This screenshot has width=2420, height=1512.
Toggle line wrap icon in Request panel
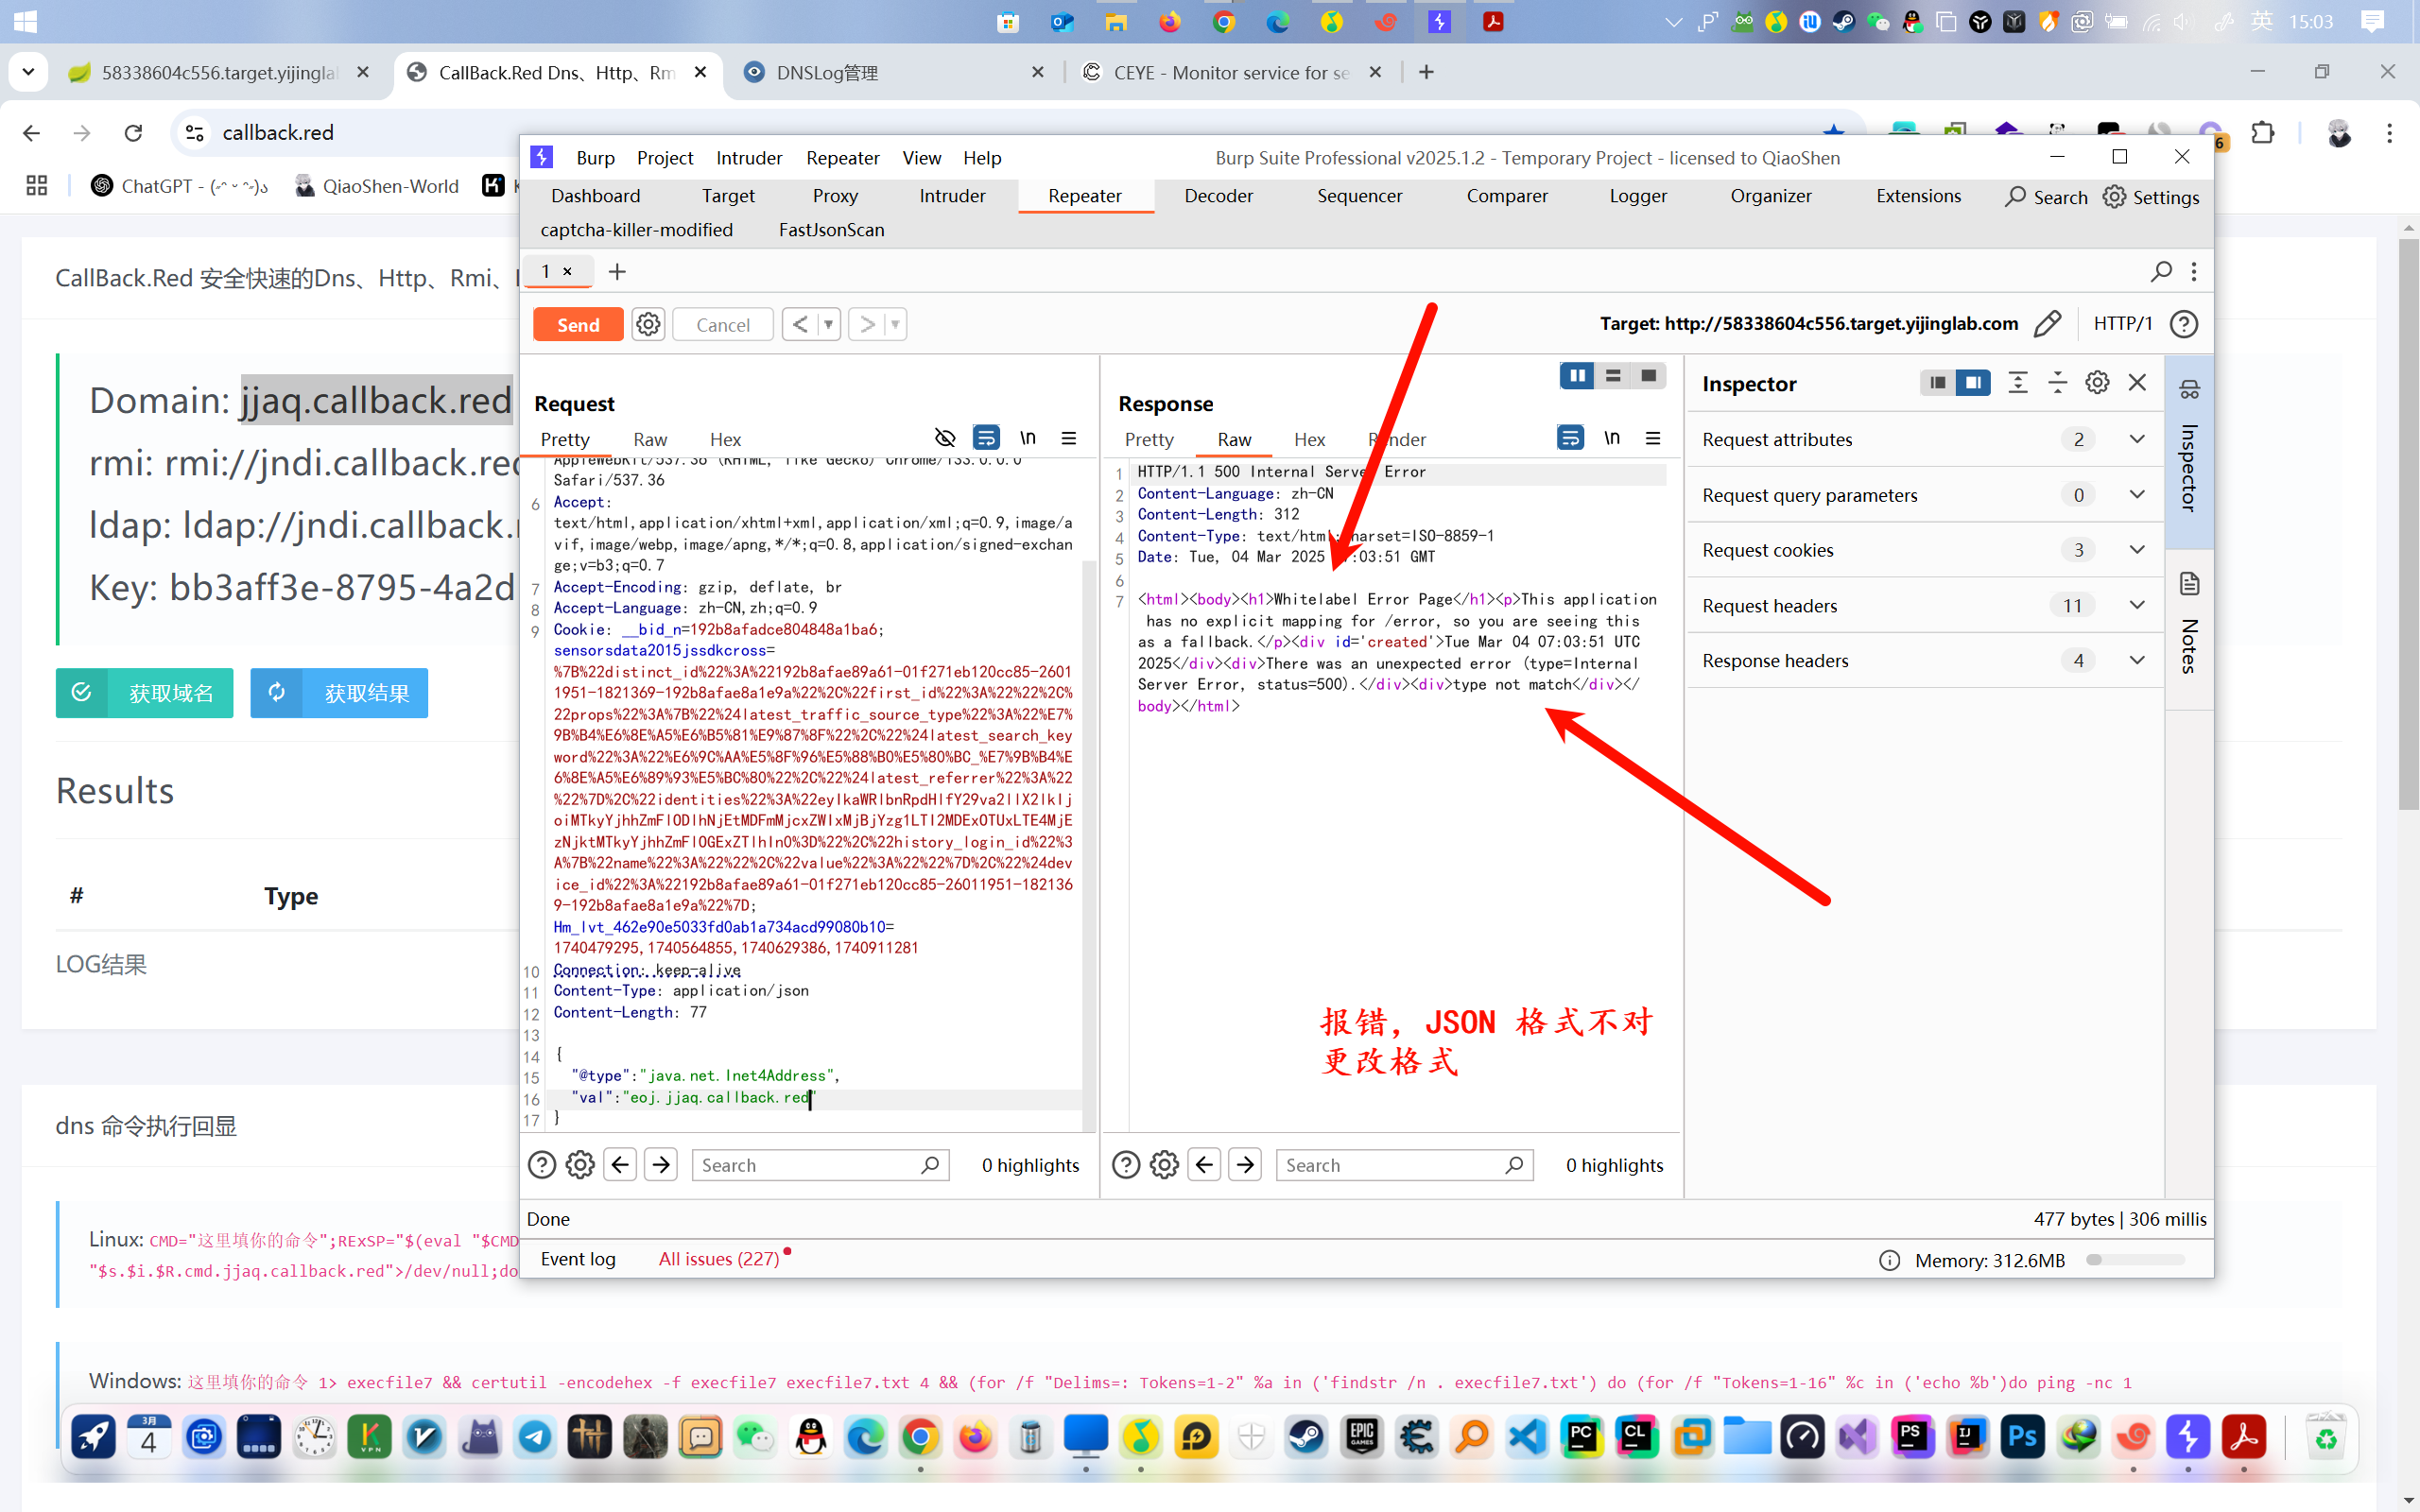tap(986, 438)
